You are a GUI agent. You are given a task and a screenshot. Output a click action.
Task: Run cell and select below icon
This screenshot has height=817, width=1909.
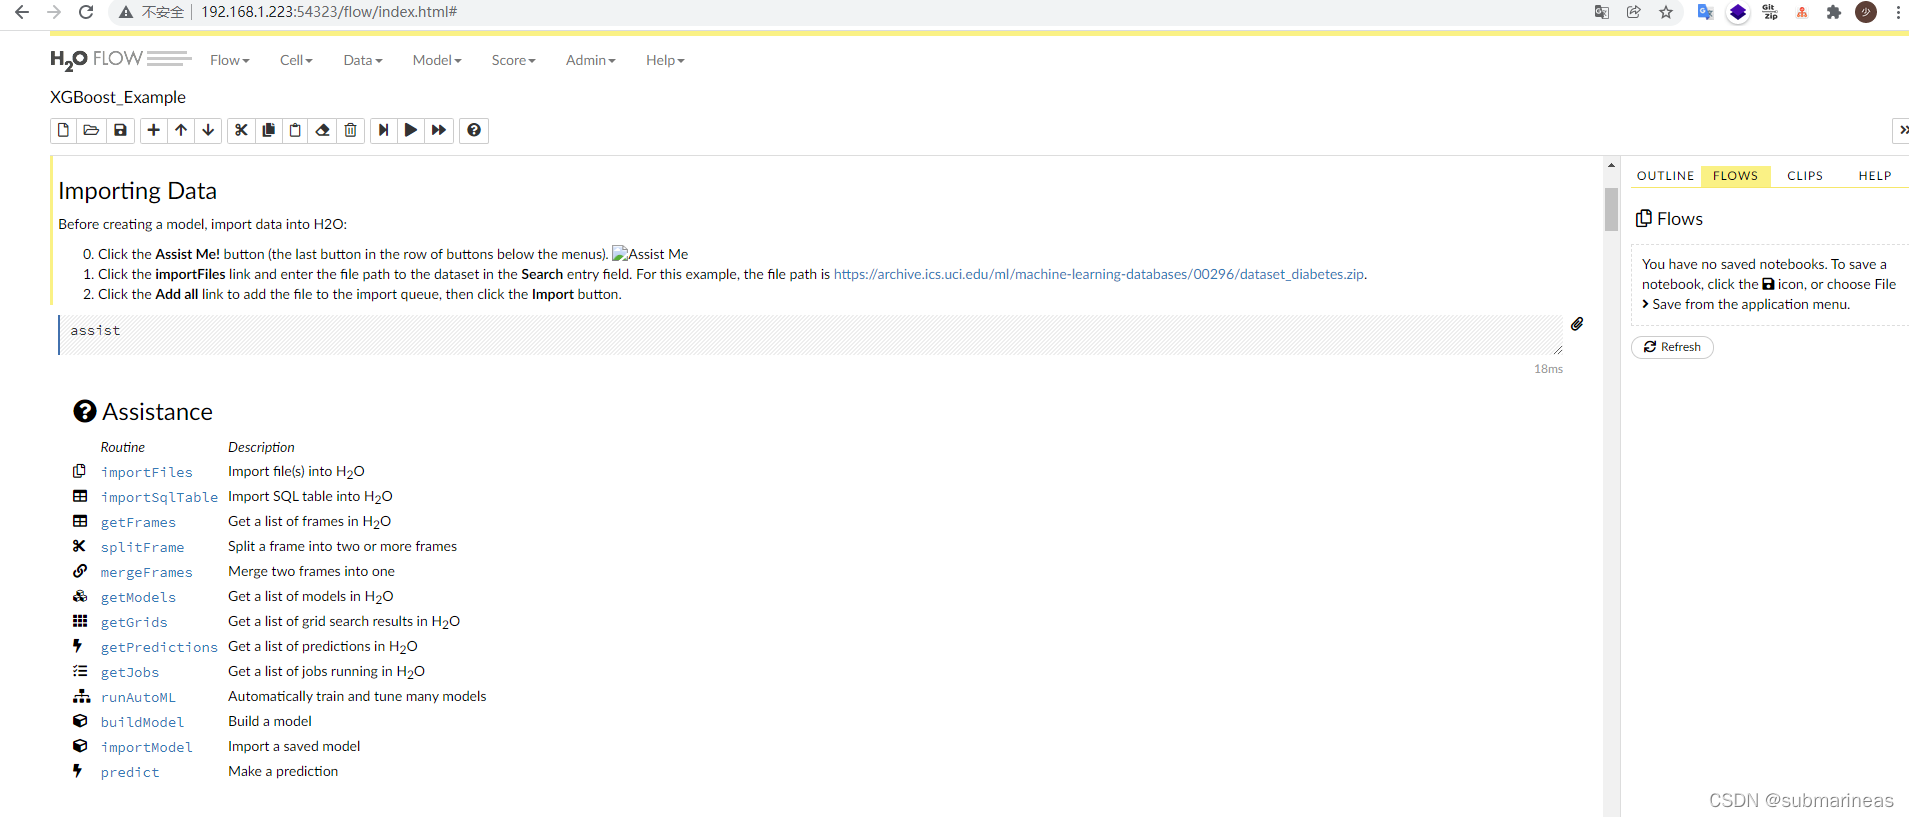coord(383,130)
